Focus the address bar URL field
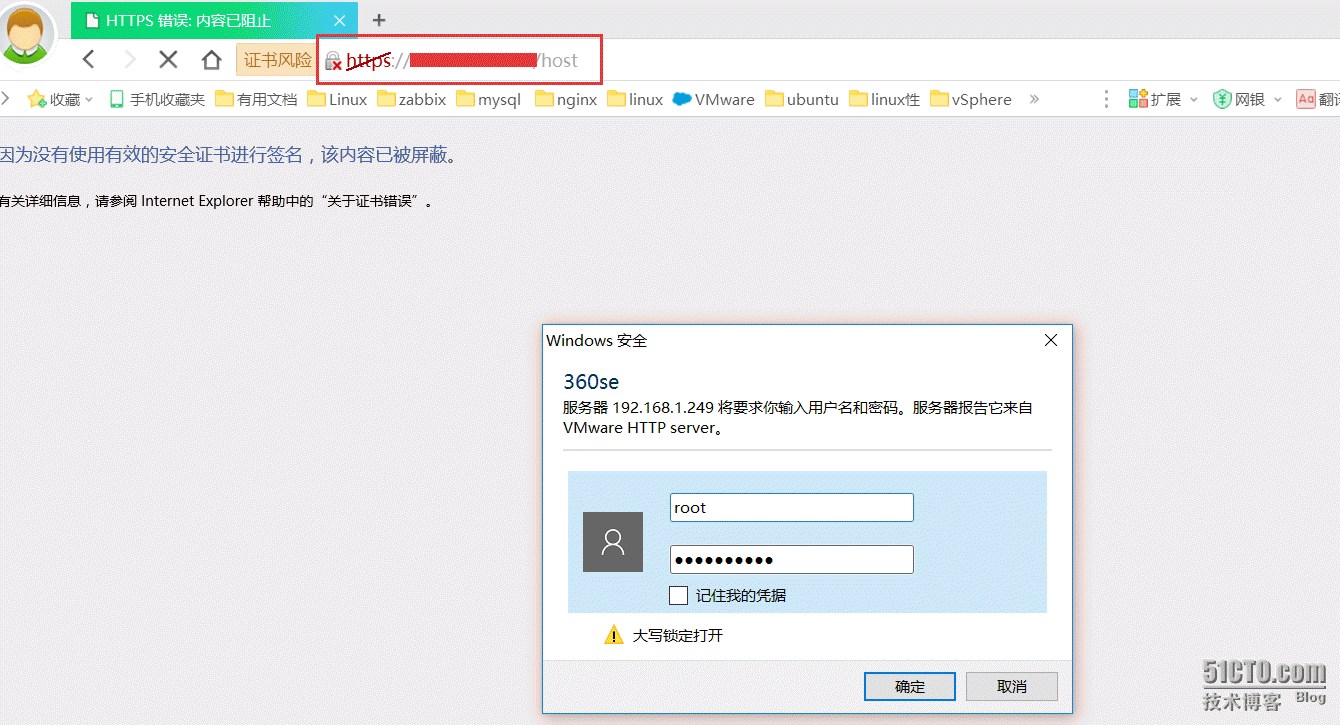Screen dimensions: 1340x725 coord(461,60)
